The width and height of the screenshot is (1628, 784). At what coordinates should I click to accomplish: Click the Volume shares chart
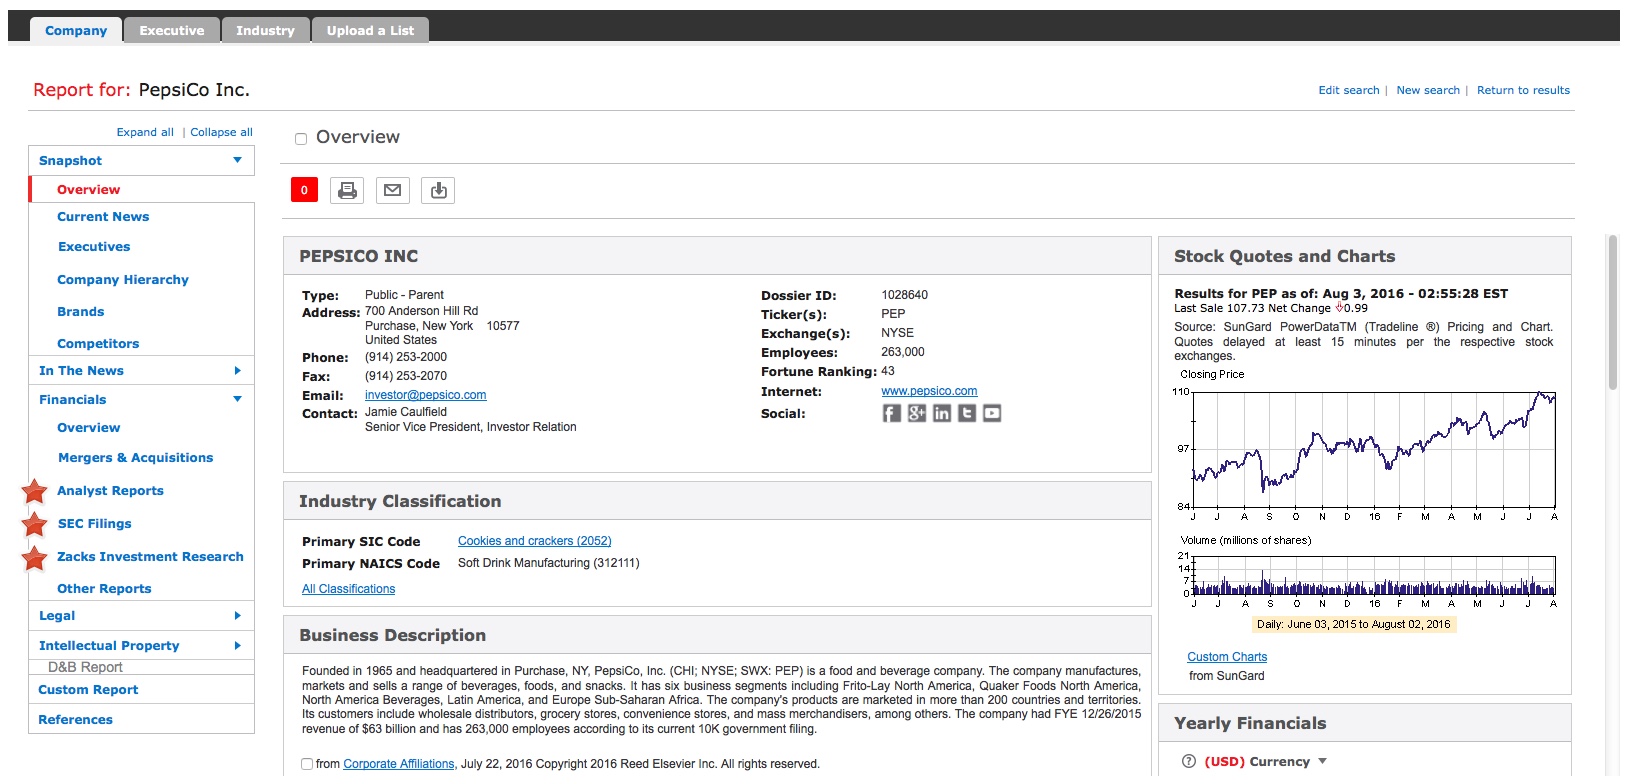pos(1373,577)
